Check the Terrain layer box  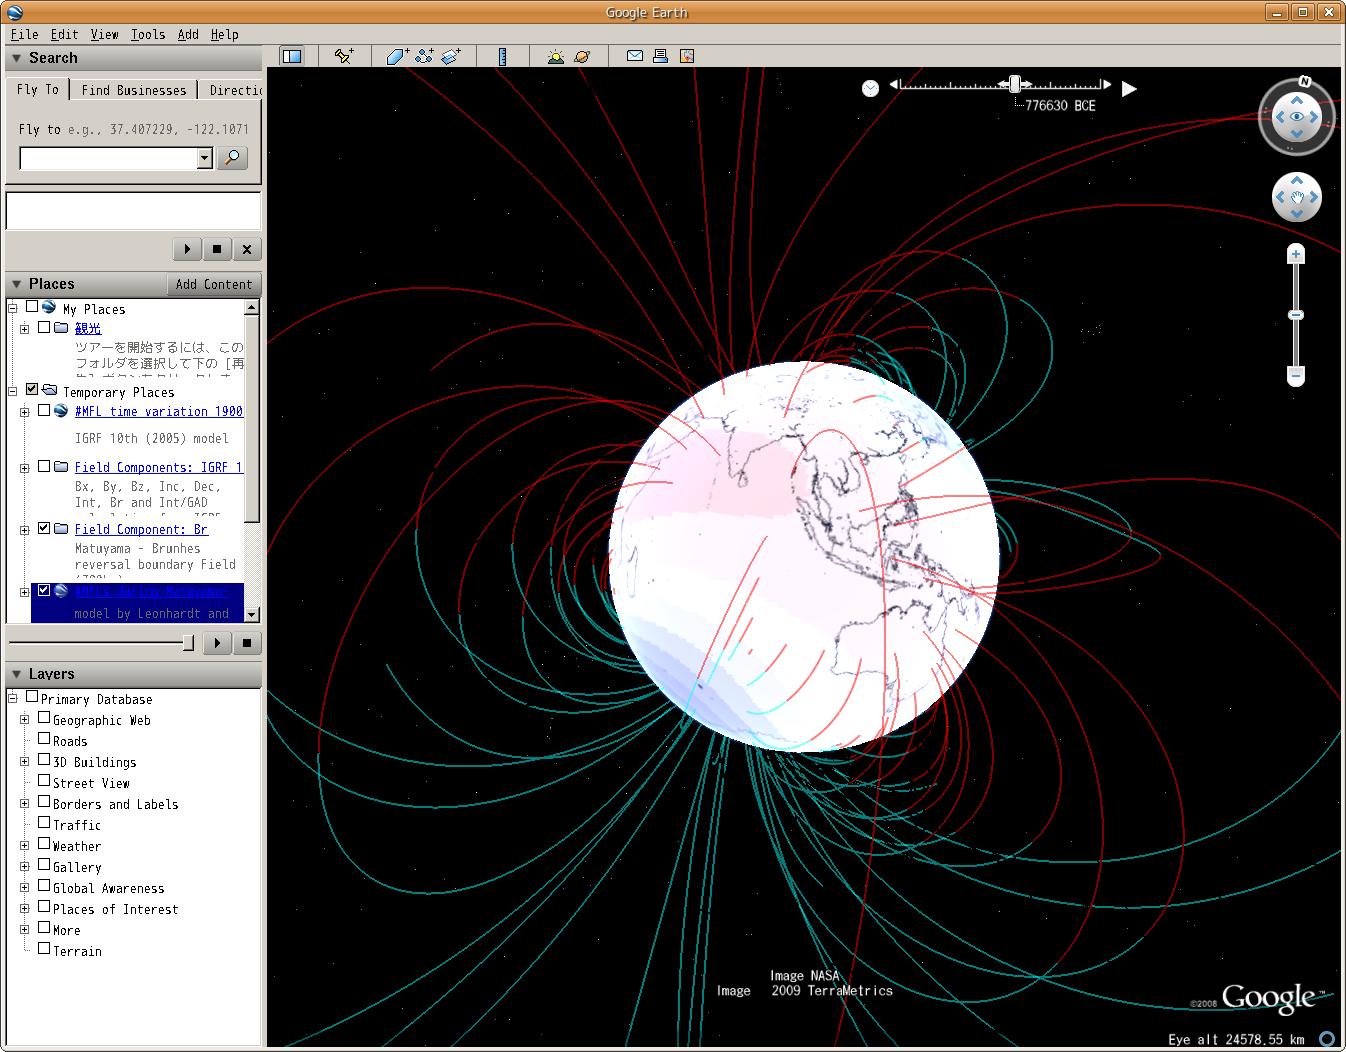[x=44, y=949]
